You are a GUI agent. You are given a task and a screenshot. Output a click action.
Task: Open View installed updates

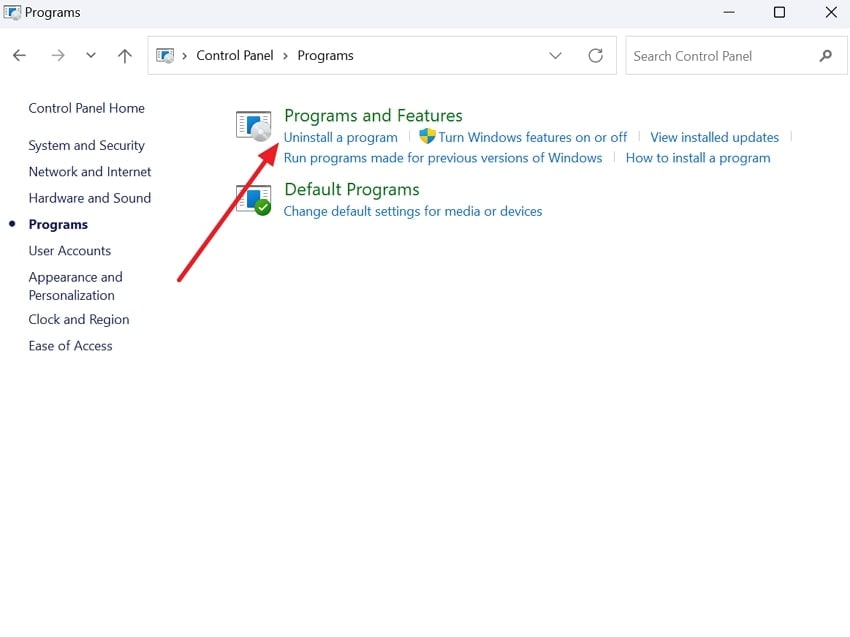714,137
